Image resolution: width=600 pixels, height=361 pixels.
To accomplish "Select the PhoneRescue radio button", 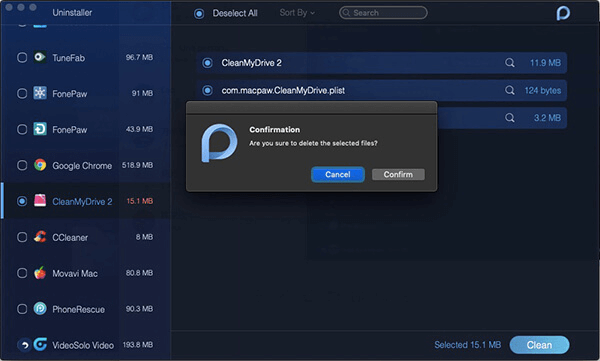I will (22, 309).
